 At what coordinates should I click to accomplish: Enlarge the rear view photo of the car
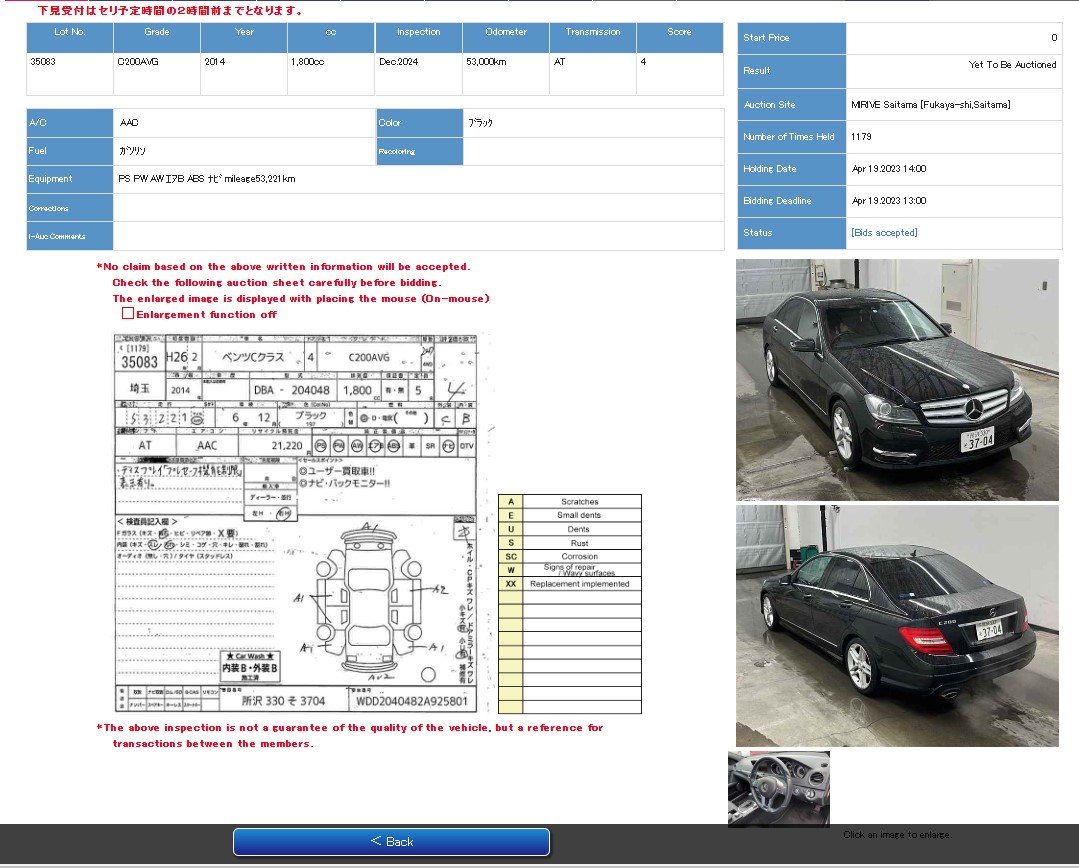click(x=897, y=625)
